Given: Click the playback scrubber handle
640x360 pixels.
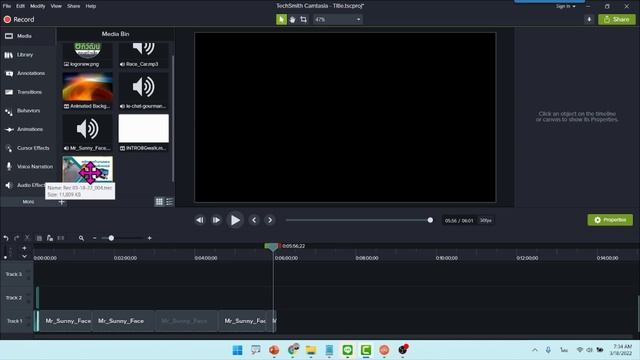Looking at the screenshot, I should (x=430, y=220).
